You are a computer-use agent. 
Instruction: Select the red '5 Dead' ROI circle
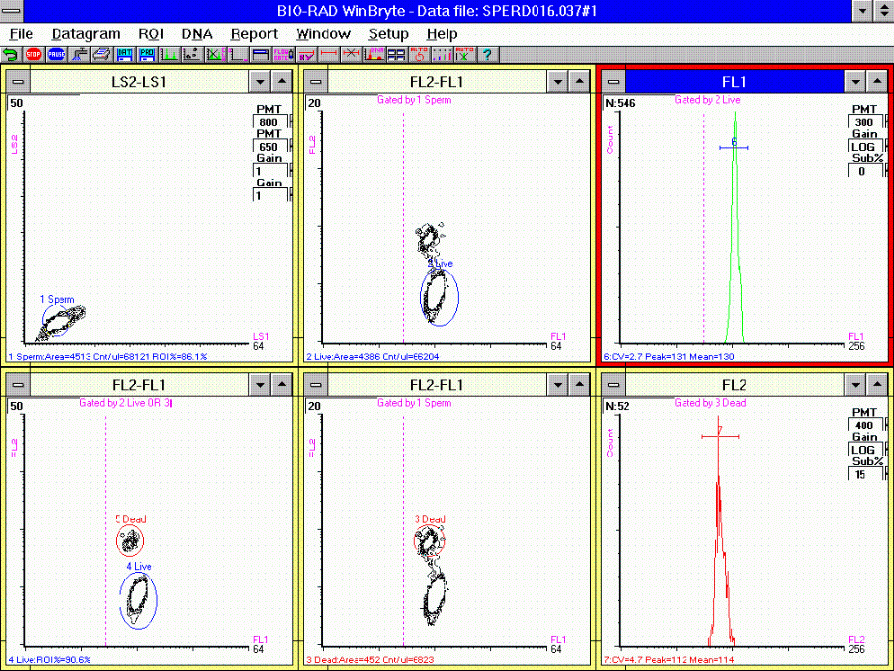click(129, 541)
